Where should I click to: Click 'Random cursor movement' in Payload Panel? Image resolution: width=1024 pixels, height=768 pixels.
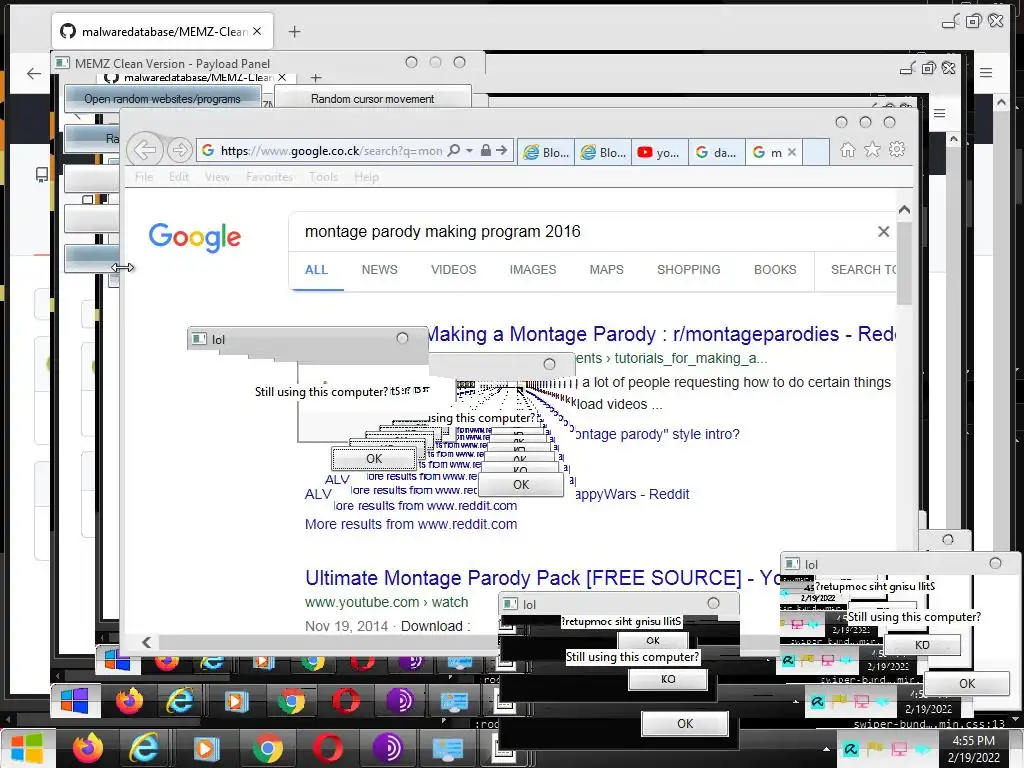coord(372,99)
